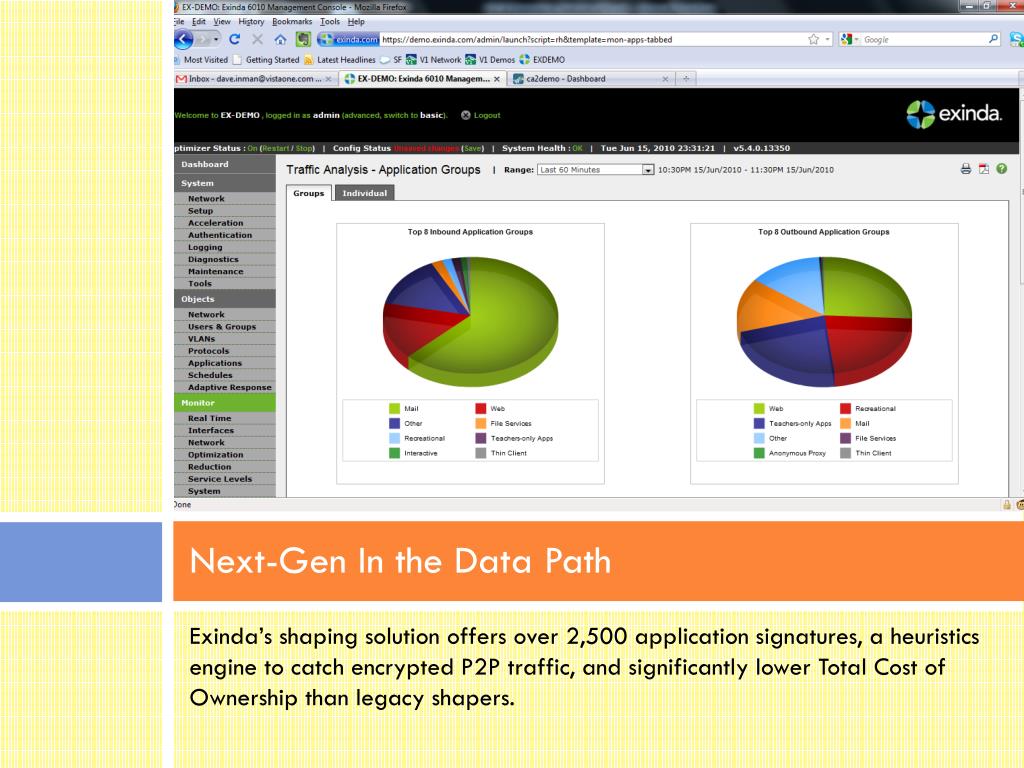This screenshot has height=768, width=1024.
Task: Click the inbound application groups pie chart
Action: click(x=470, y=321)
